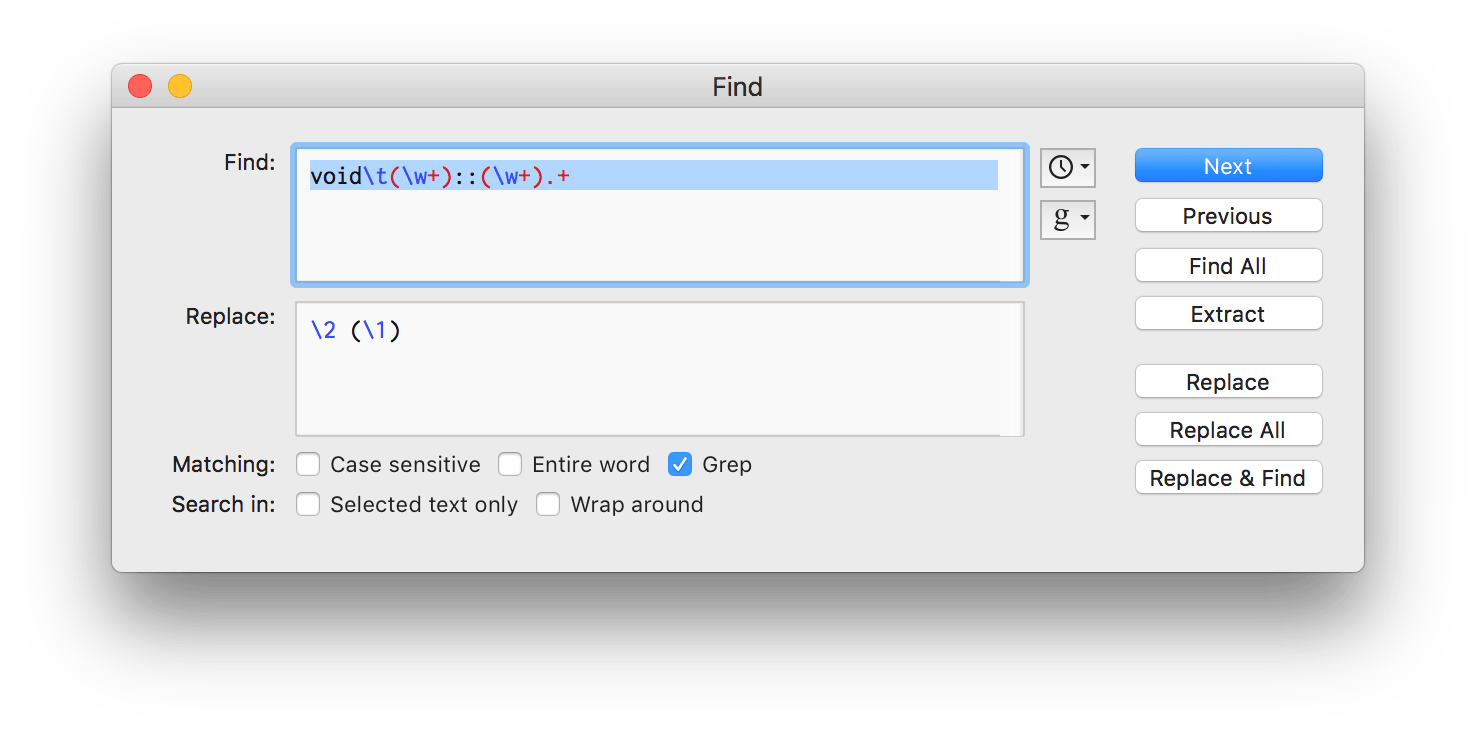Enable the Entire word checkbox
This screenshot has height=732, width=1476.
[510, 465]
